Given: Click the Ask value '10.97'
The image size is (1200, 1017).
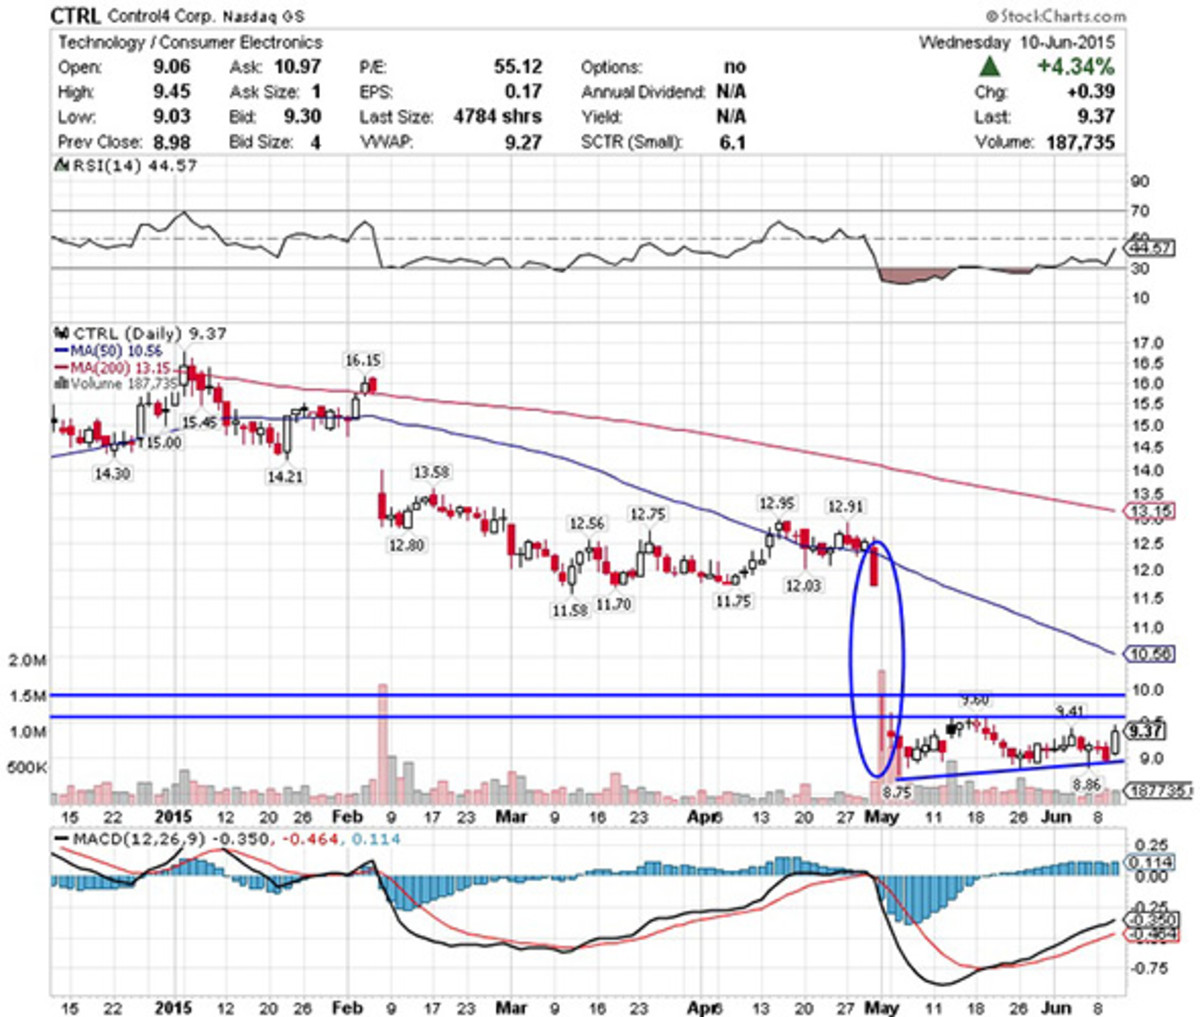Looking at the screenshot, I should coord(297,67).
